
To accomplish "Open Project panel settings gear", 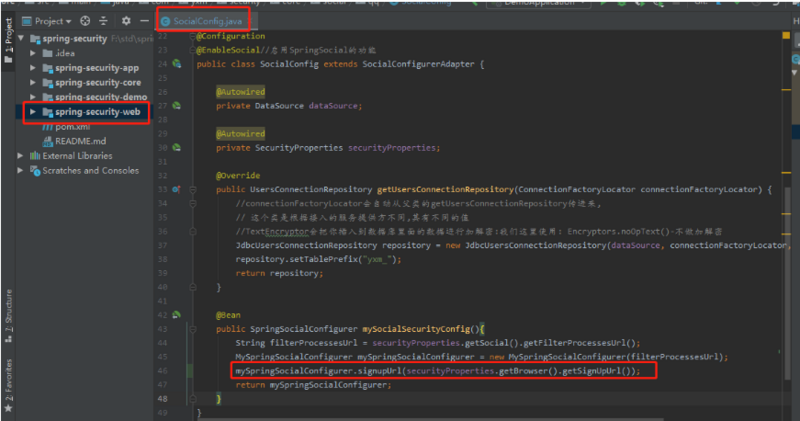I will (126, 21).
